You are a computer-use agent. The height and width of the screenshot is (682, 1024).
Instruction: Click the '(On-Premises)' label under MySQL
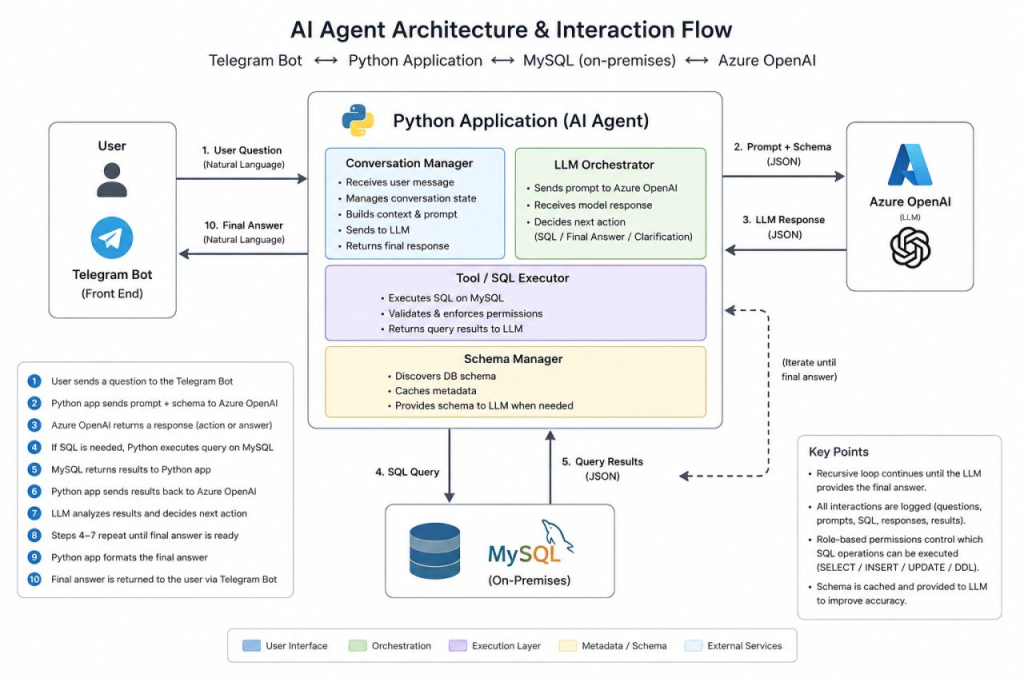[x=529, y=580]
